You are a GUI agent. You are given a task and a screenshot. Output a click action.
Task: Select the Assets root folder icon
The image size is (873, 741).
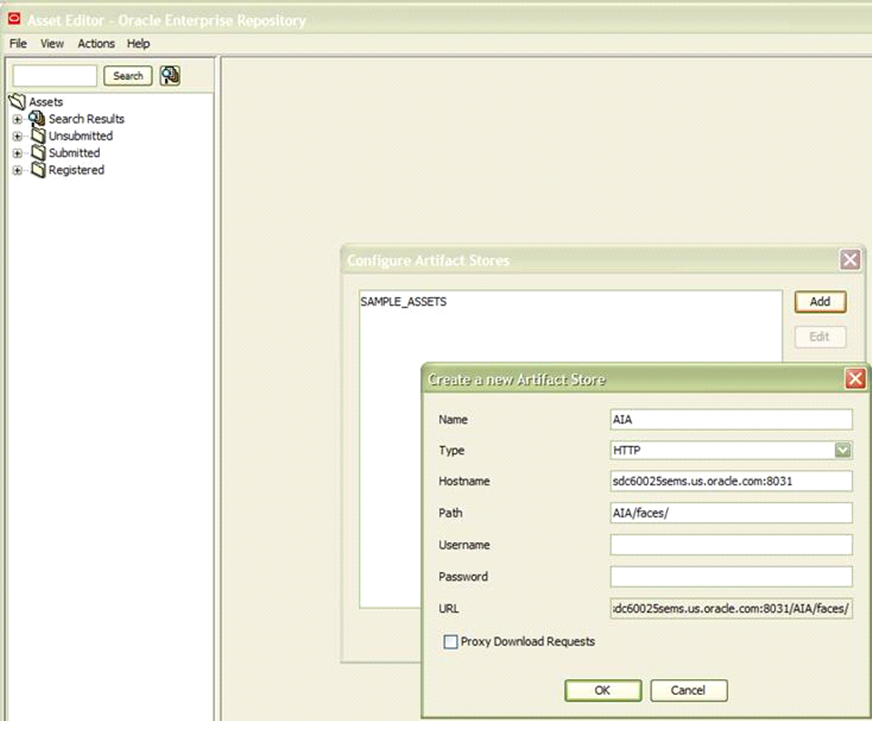tap(17, 101)
